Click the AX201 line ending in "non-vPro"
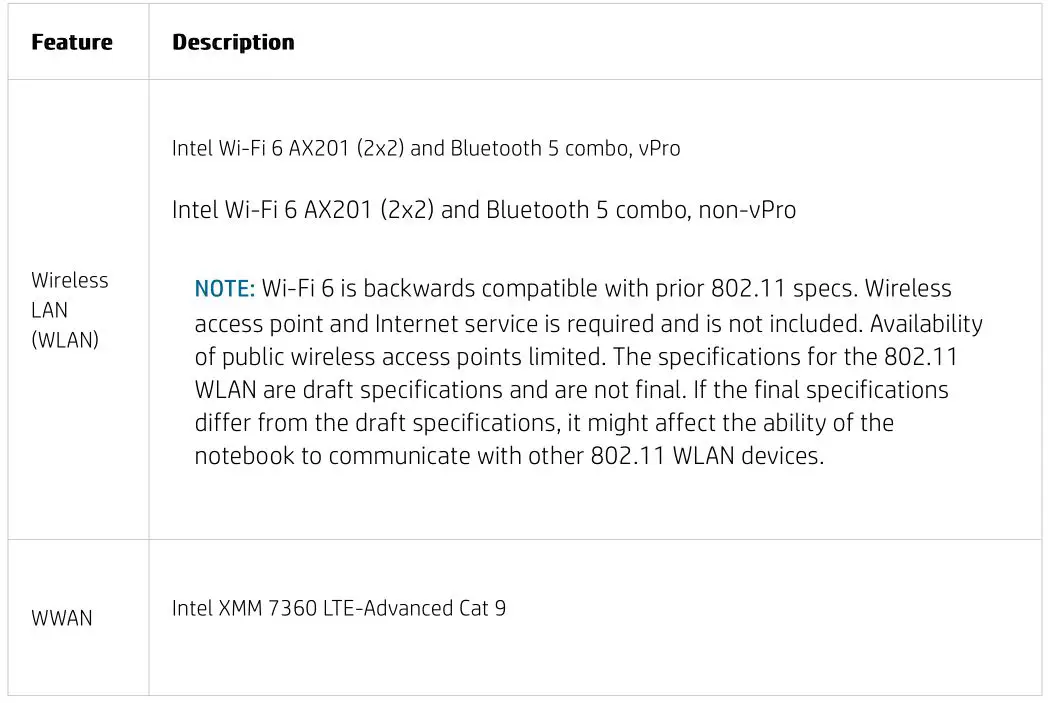 tap(484, 210)
